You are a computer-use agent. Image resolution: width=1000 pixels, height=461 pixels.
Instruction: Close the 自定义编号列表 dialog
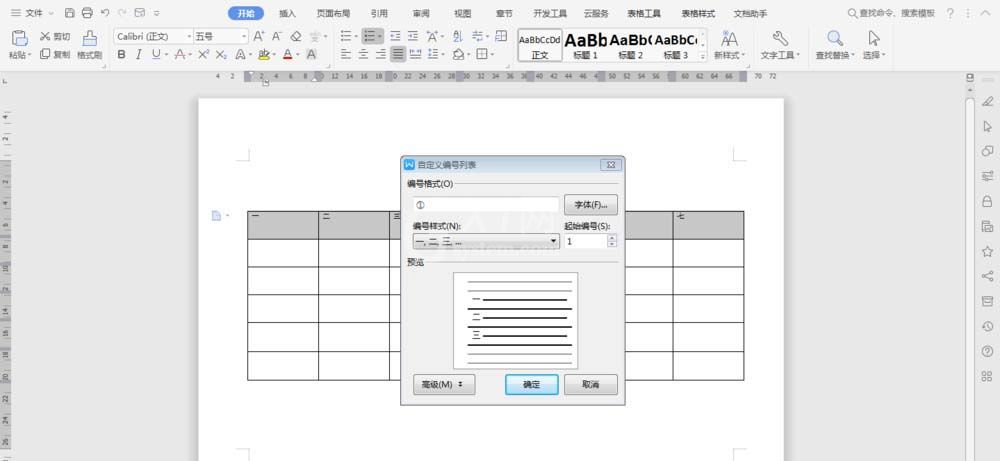(610, 165)
